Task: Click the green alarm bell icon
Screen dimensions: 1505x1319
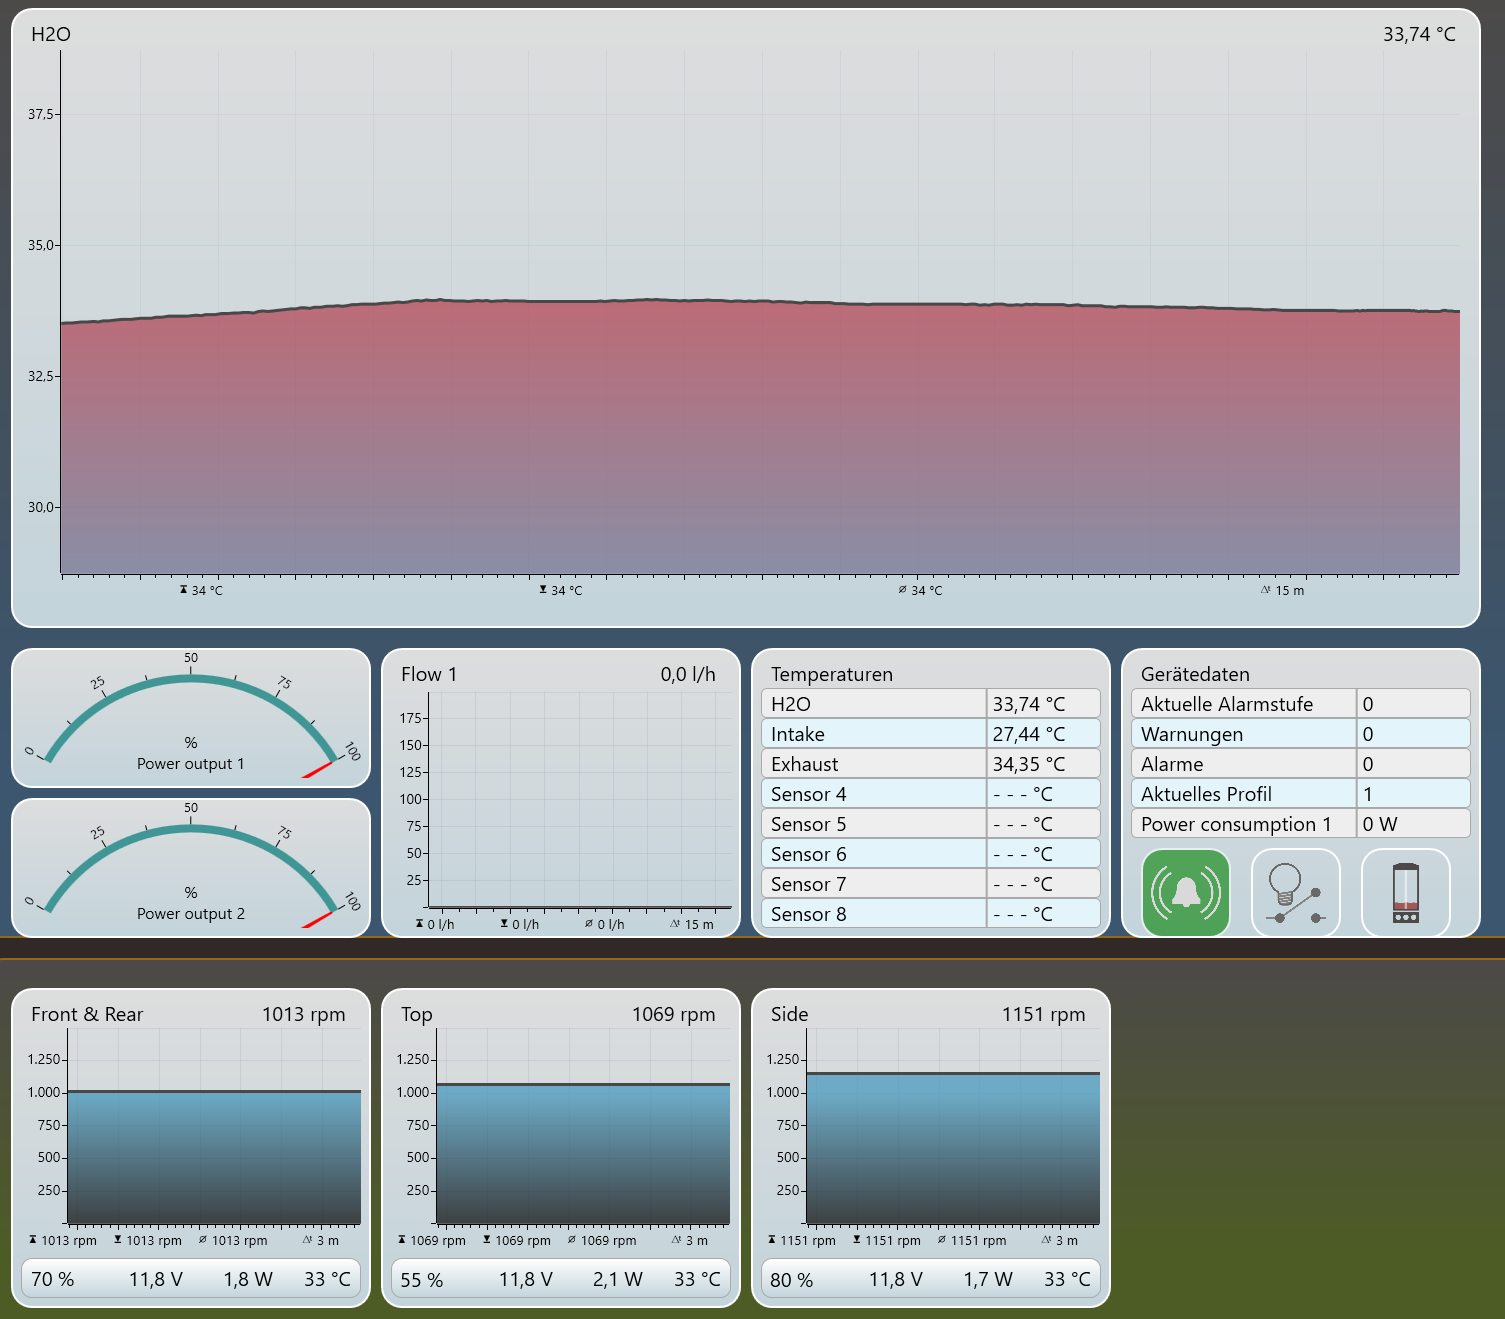Action: (1186, 893)
